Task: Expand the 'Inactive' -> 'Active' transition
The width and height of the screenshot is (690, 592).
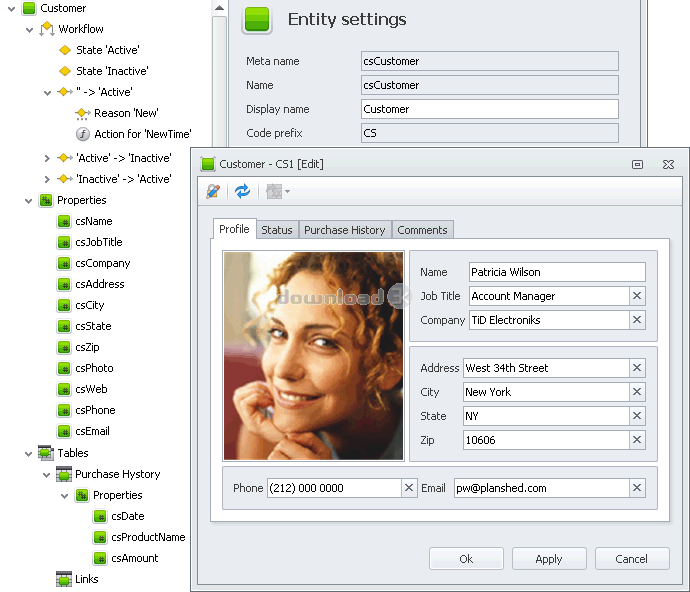Action: (47, 179)
